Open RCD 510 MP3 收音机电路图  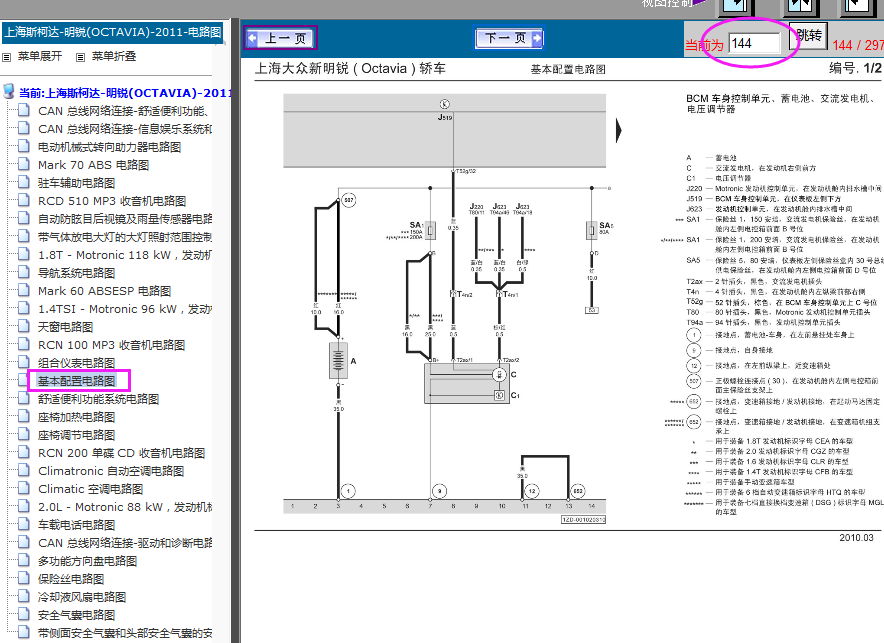(112, 201)
